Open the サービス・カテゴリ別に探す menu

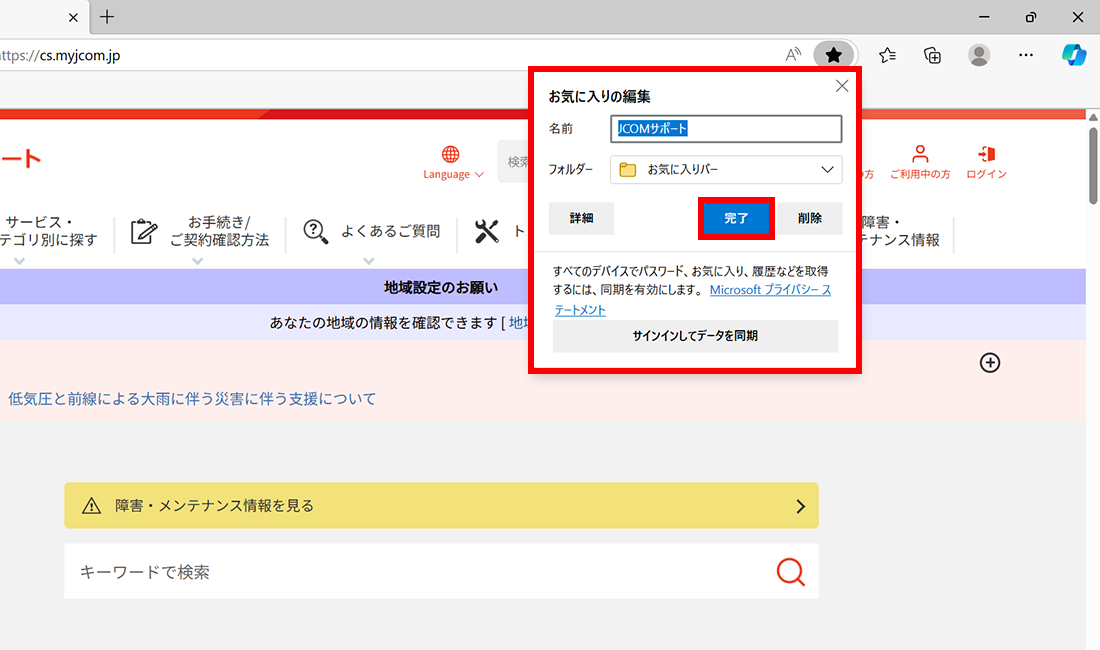pyautogui.click(x=49, y=231)
